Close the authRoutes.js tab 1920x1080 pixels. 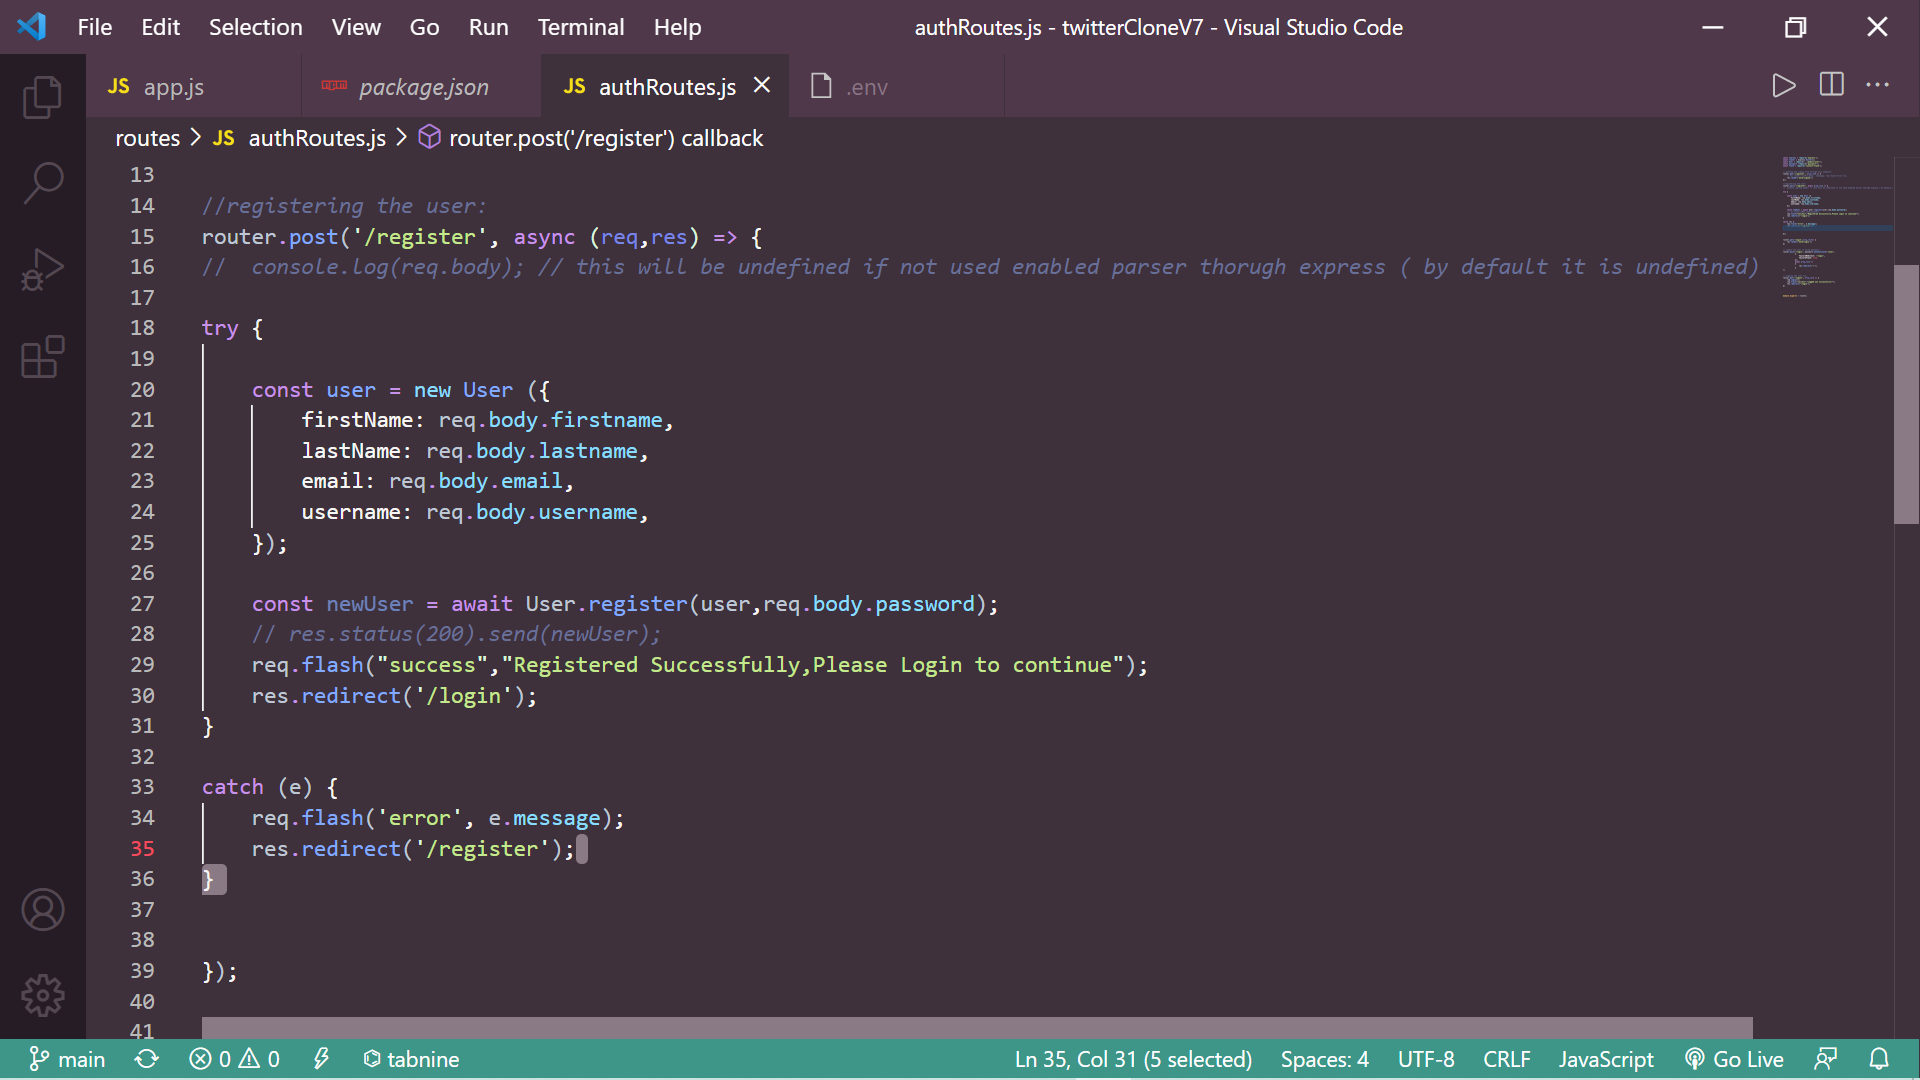pyautogui.click(x=762, y=86)
